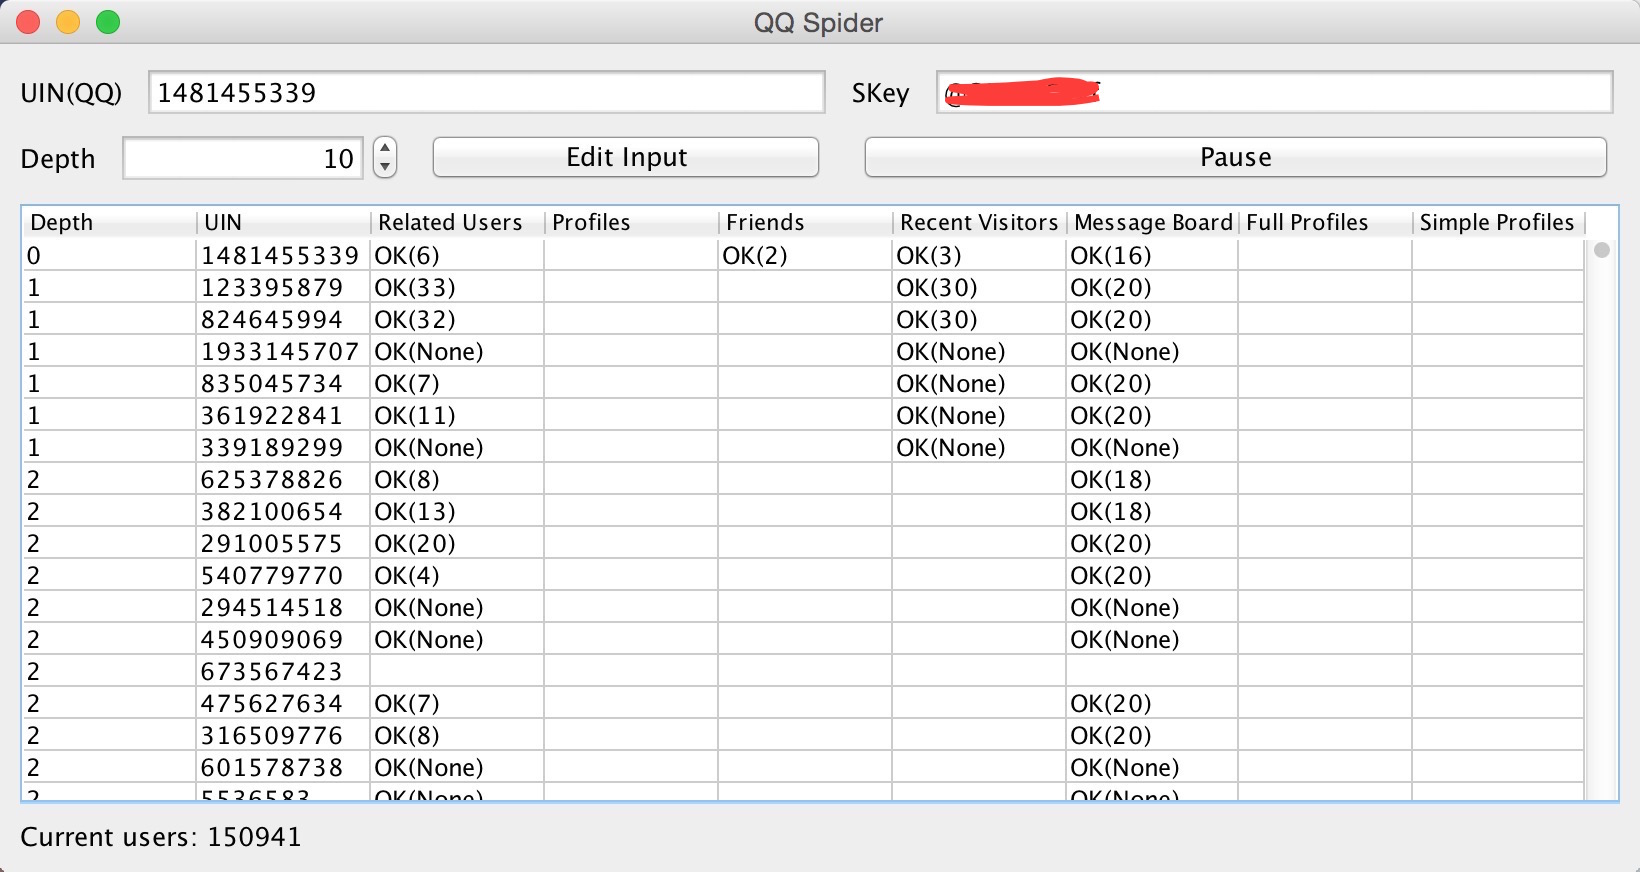This screenshot has height=872, width=1640.
Task: Click the Edit Input button
Action: click(626, 158)
